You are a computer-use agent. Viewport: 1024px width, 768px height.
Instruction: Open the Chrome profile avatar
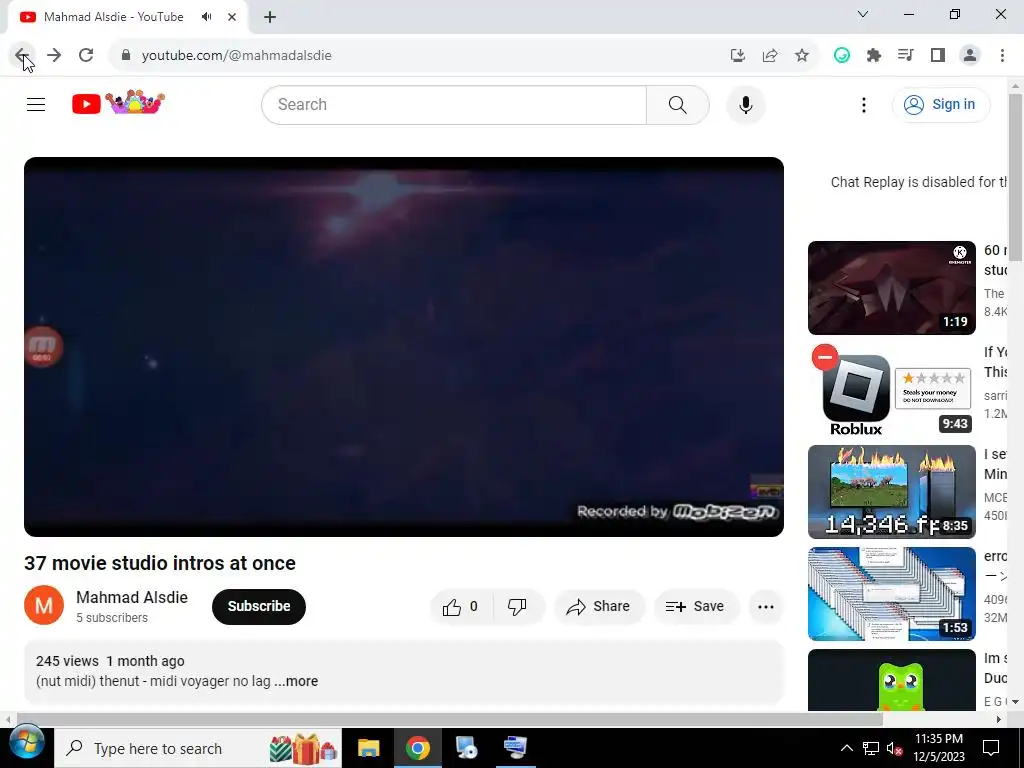tap(970, 56)
